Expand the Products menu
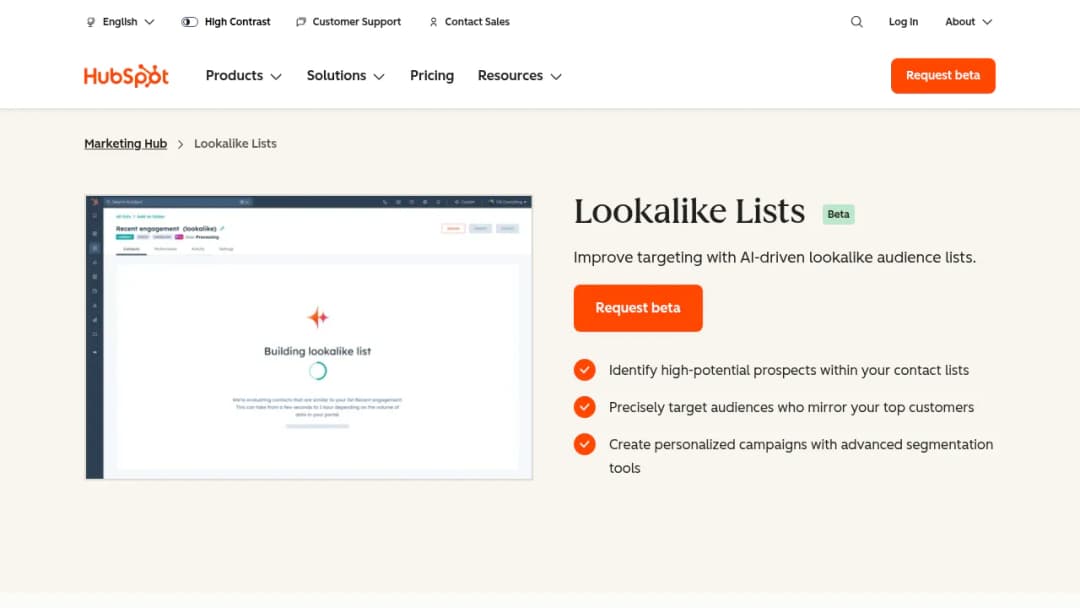 (x=244, y=76)
